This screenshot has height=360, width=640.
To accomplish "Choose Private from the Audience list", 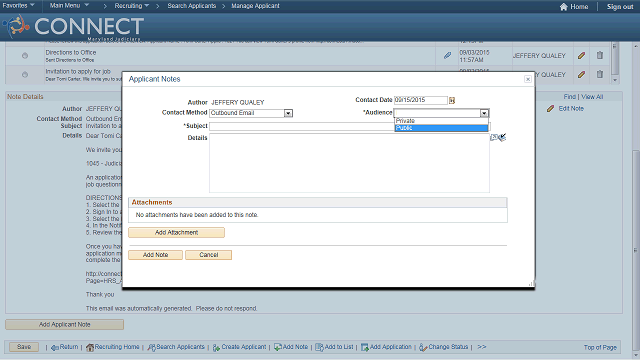I will (441, 121).
